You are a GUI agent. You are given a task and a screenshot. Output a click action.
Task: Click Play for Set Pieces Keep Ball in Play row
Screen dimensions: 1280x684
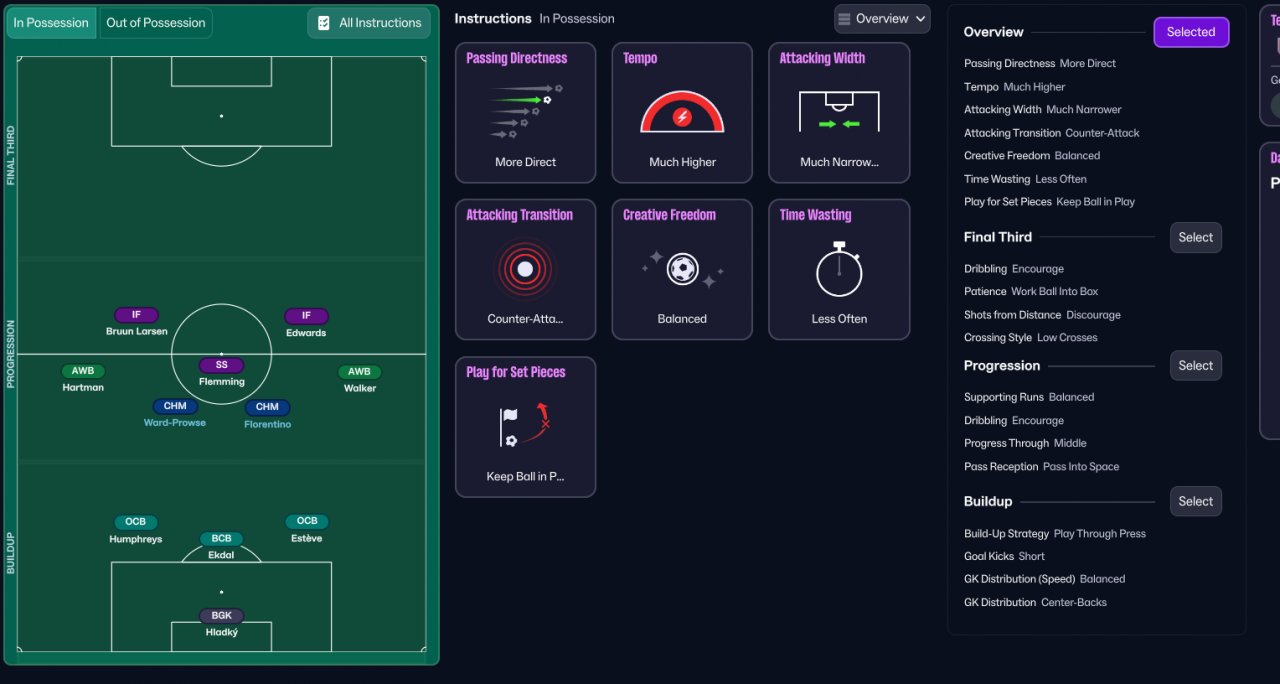[x=1050, y=202]
